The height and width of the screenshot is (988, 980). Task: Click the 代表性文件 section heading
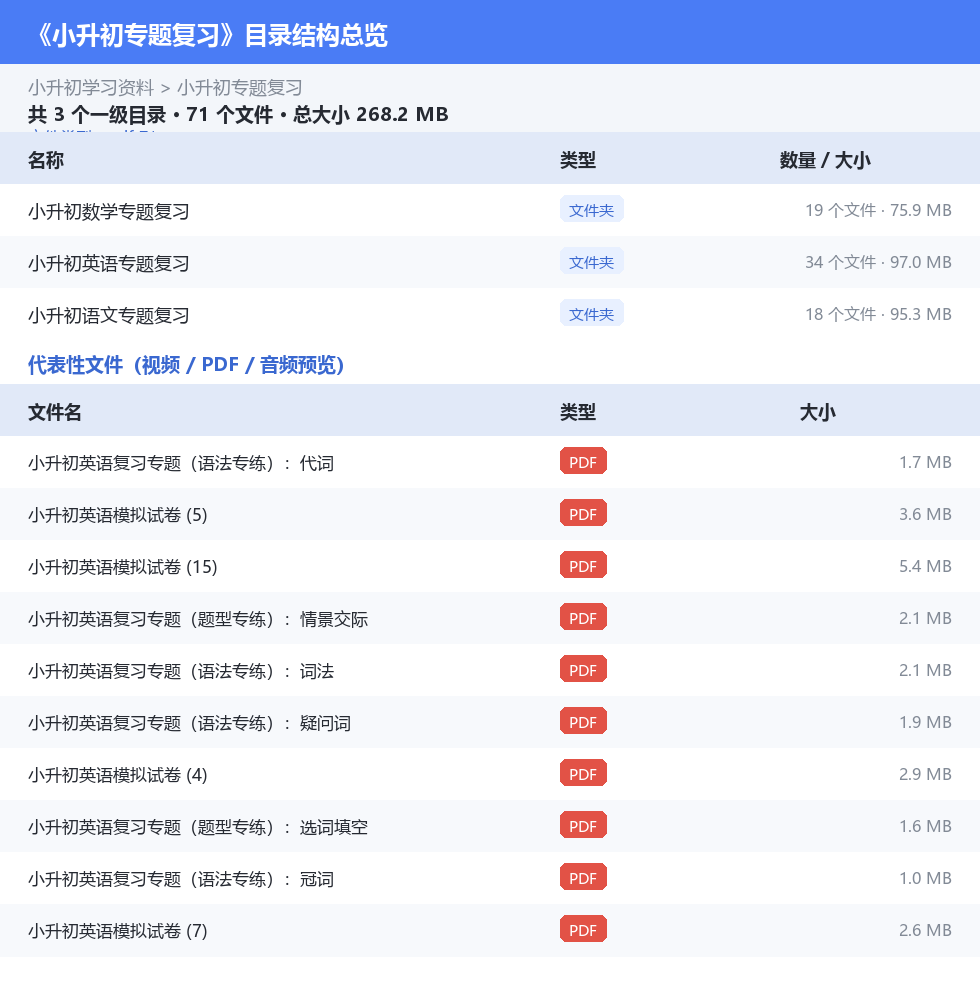coord(186,364)
